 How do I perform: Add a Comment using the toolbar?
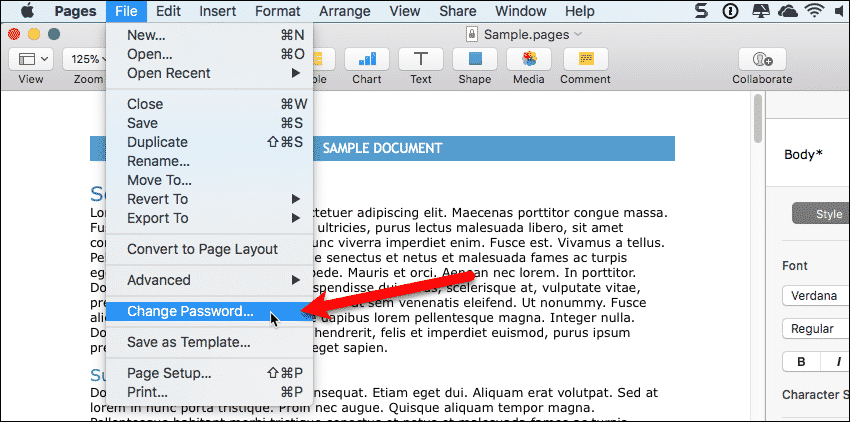pyautogui.click(x=585, y=59)
